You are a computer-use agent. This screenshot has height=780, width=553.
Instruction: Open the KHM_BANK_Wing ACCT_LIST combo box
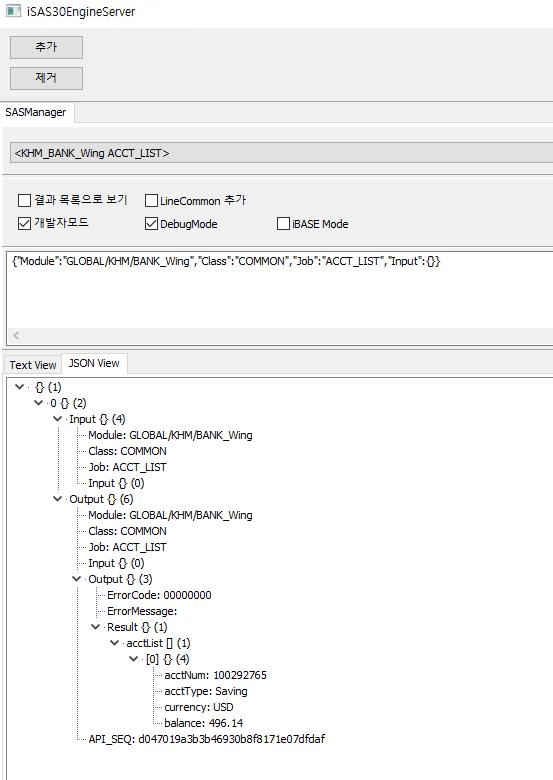click(x=281, y=153)
